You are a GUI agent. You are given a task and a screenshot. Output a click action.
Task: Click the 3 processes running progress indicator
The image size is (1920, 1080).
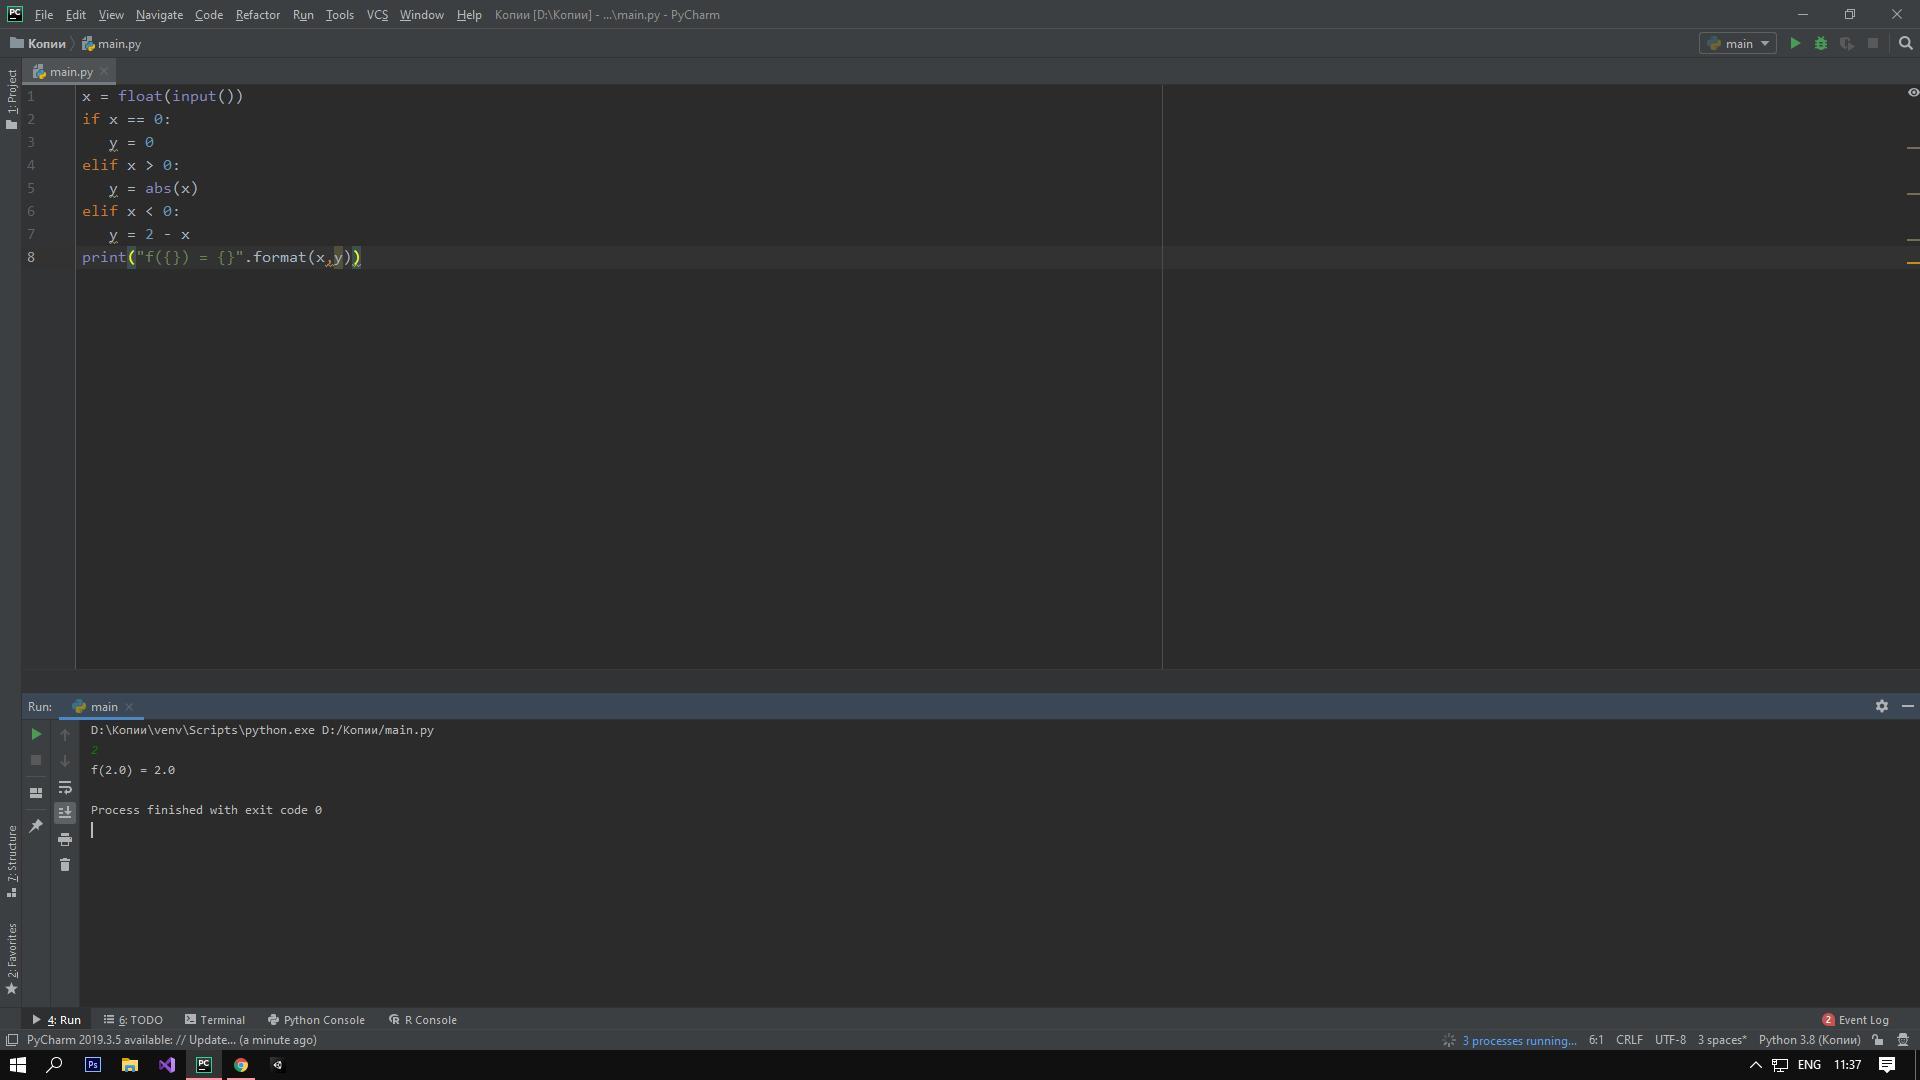click(1518, 1041)
